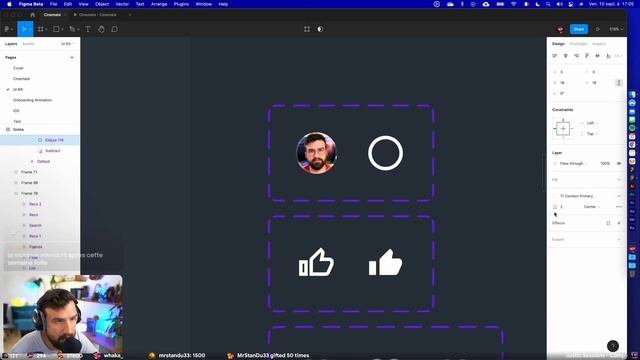Screen dimensions: 640x360
Task: Go to the Figma home icon
Action: tap(33, 15)
